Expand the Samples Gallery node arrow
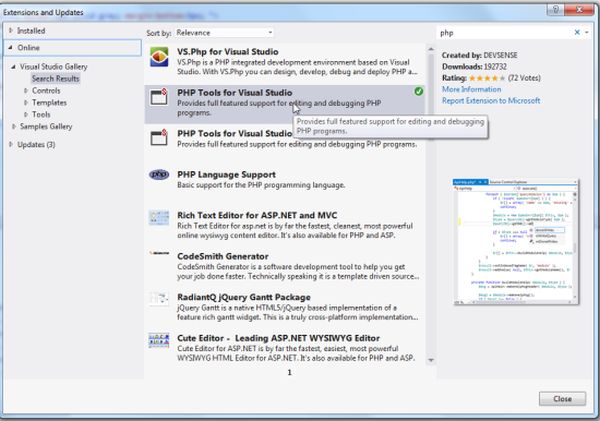The image size is (600, 421). [x=14, y=126]
